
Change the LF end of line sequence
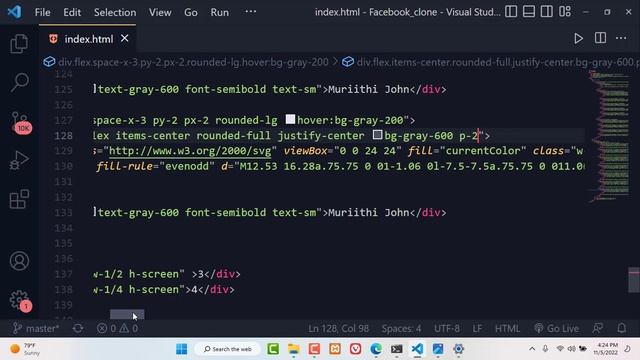tap(477, 328)
